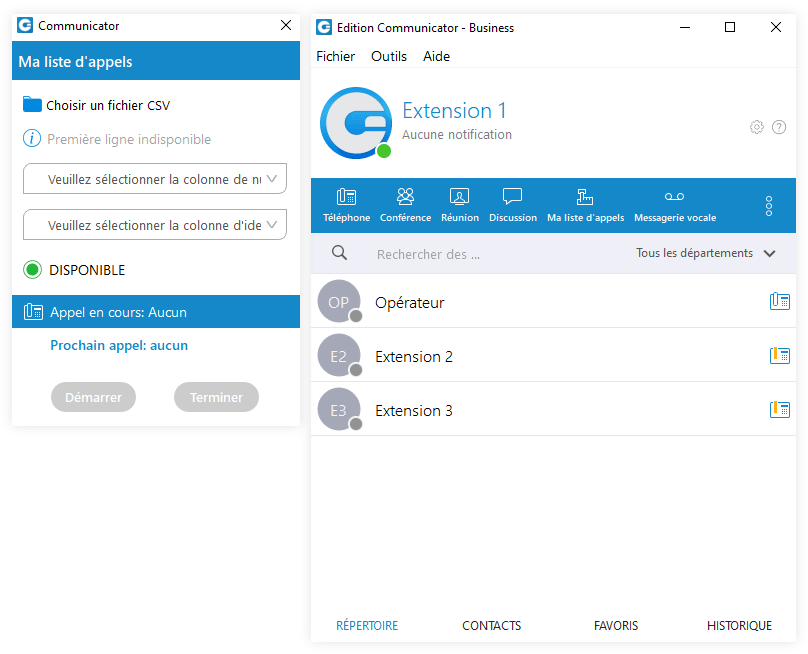Click green presence dot on profile avatar
The width and height of the screenshot is (808, 654).
click(x=383, y=151)
